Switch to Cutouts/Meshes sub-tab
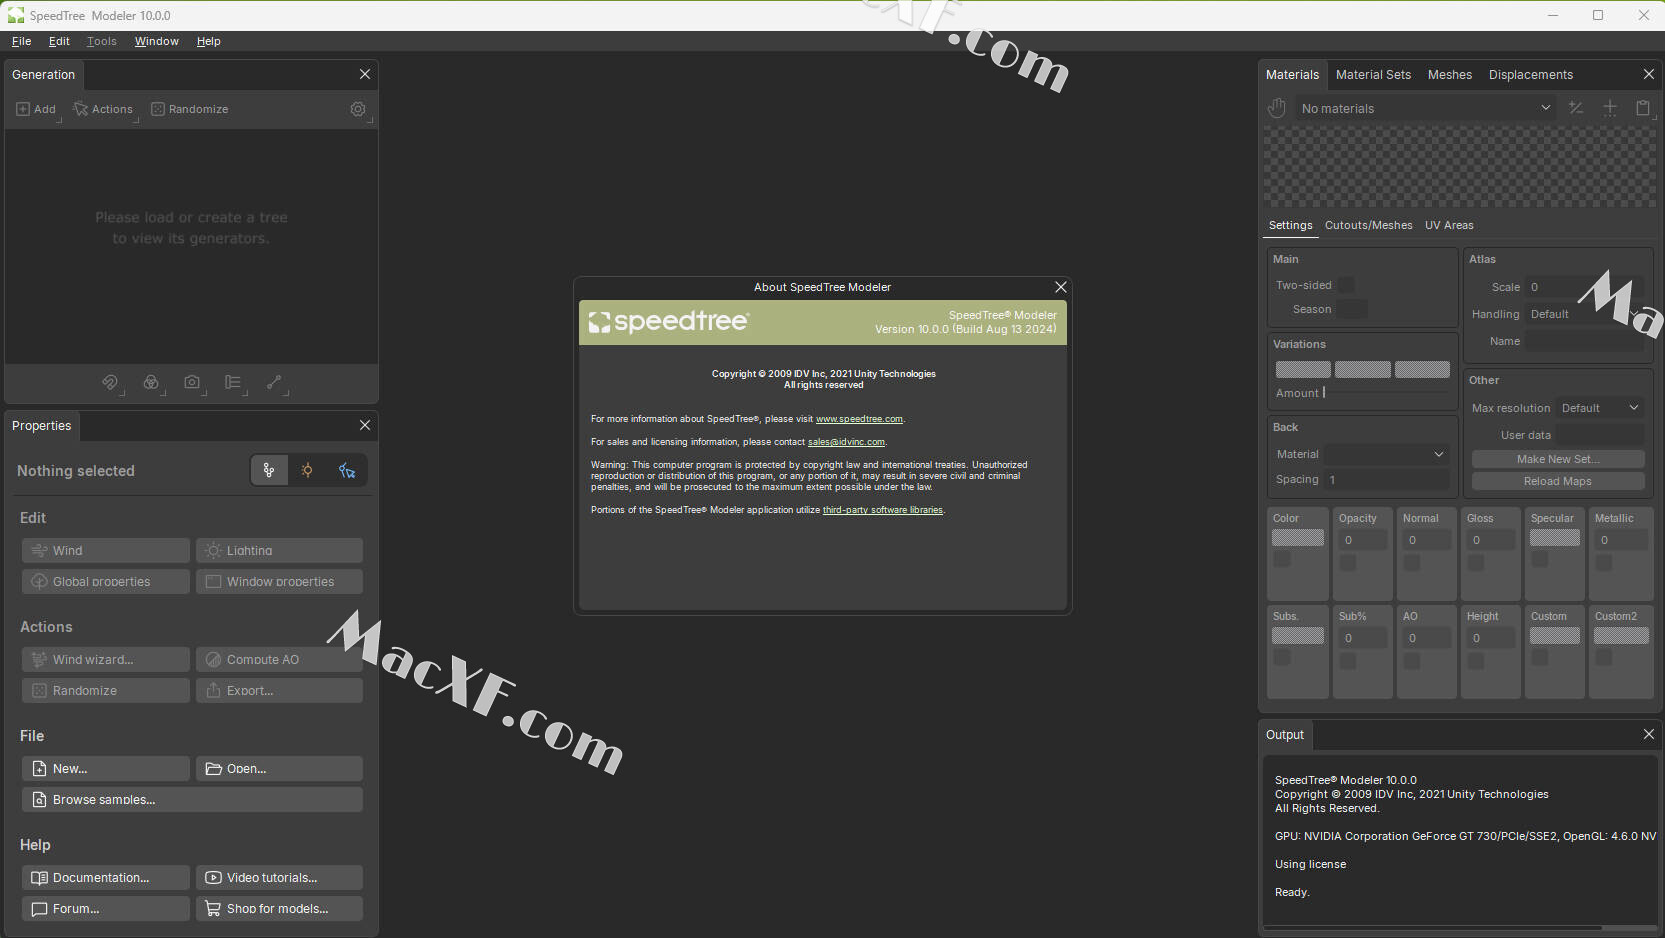Viewport: 1665px width, 938px height. click(1368, 225)
